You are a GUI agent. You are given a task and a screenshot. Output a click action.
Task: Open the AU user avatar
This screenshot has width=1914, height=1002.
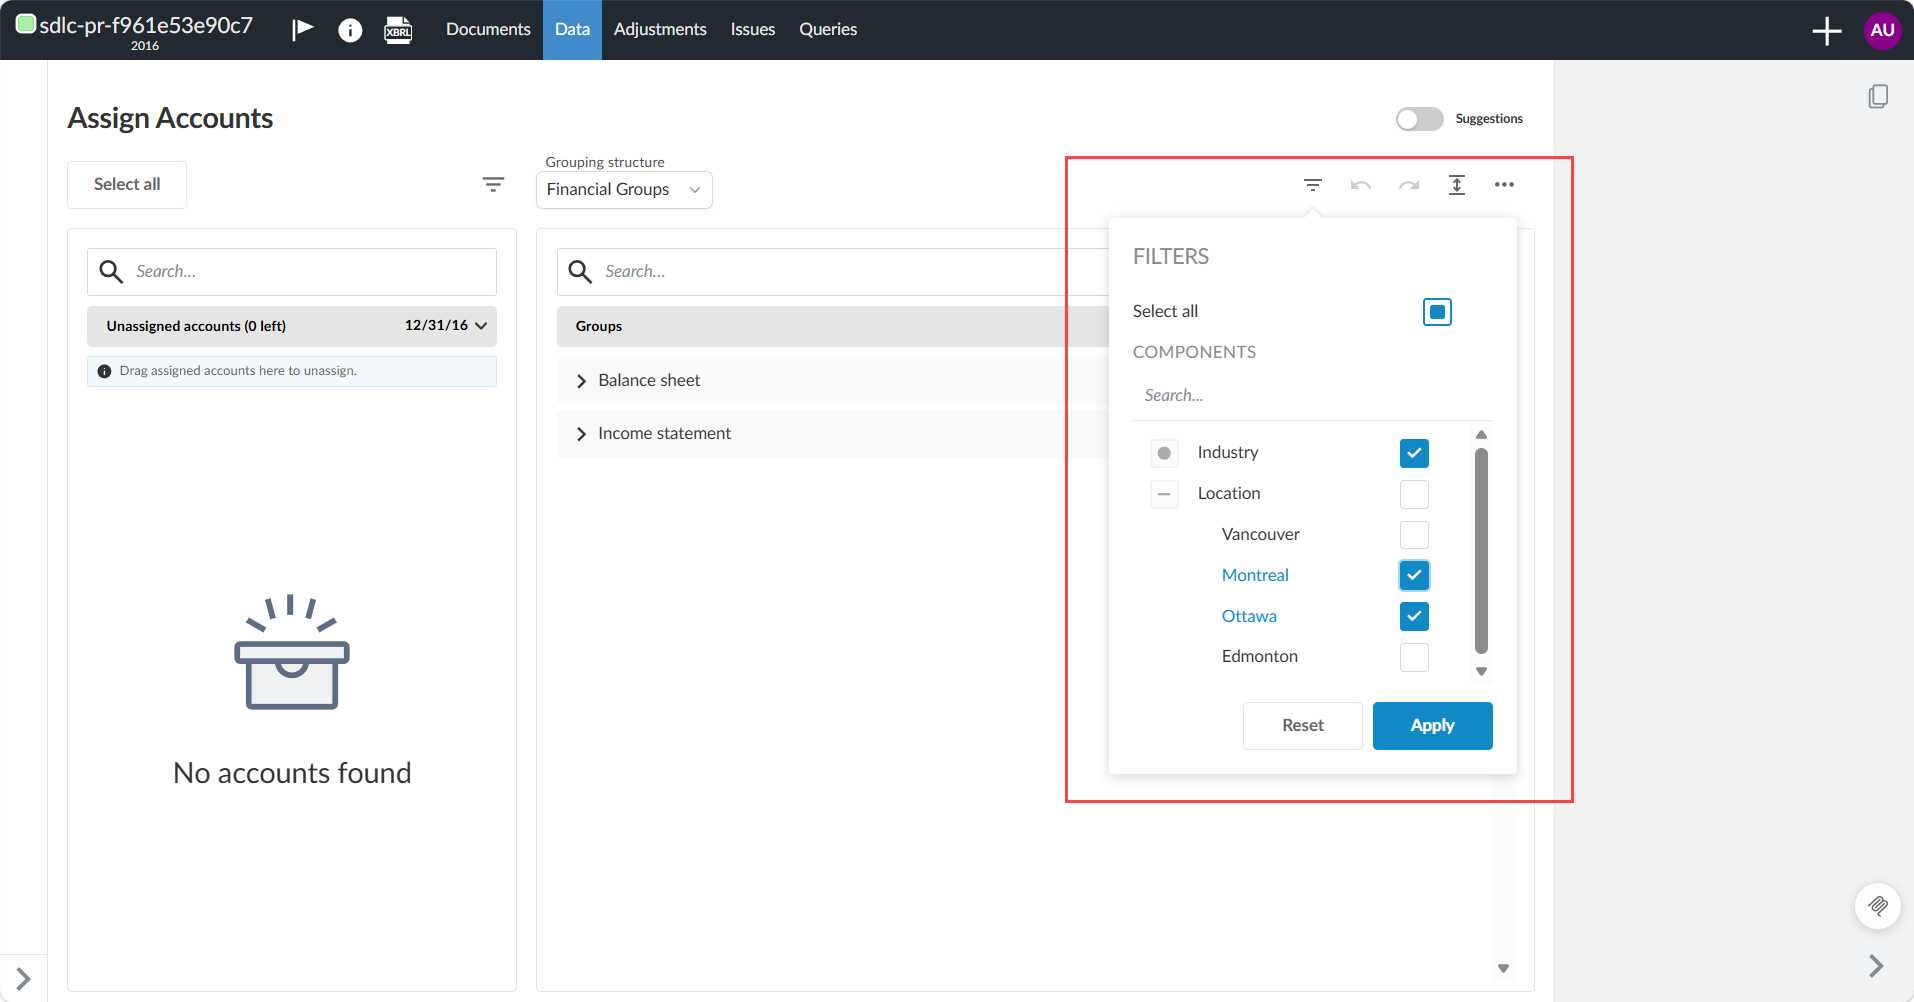pyautogui.click(x=1882, y=30)
